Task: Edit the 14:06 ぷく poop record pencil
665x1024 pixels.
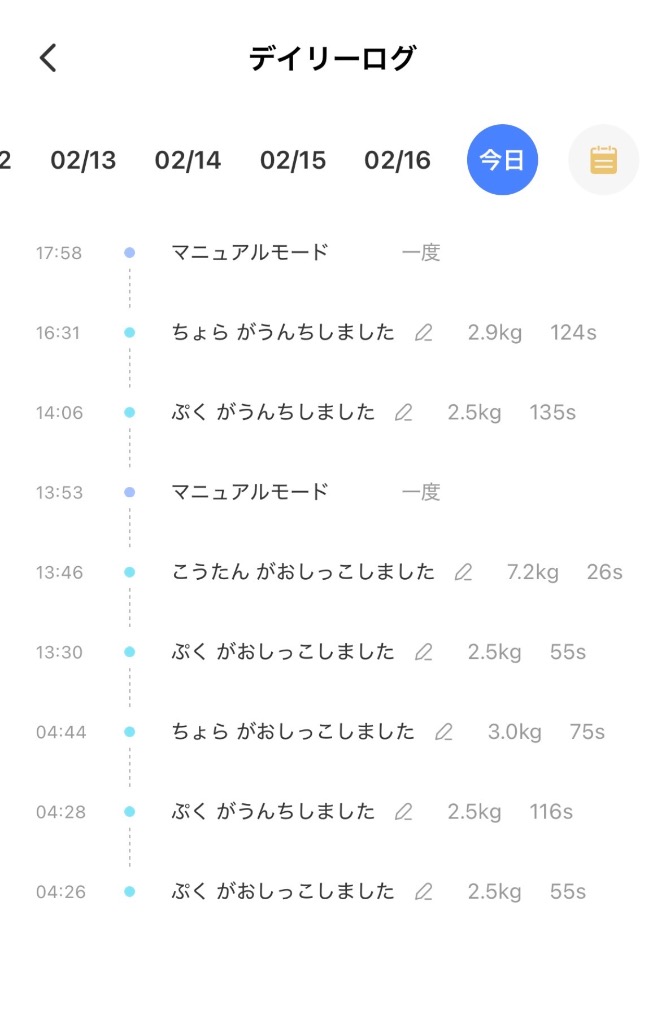Action: 404,412
